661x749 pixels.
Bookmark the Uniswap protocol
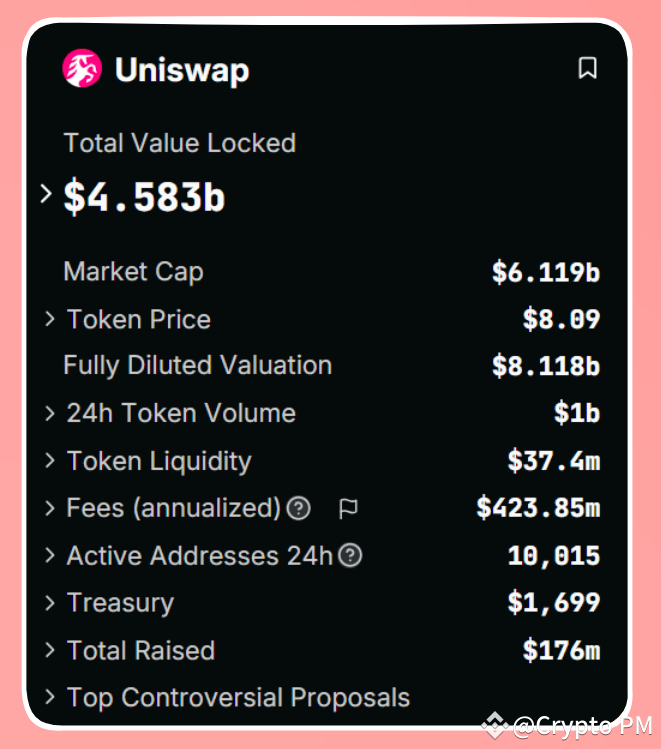click(588, 68)
